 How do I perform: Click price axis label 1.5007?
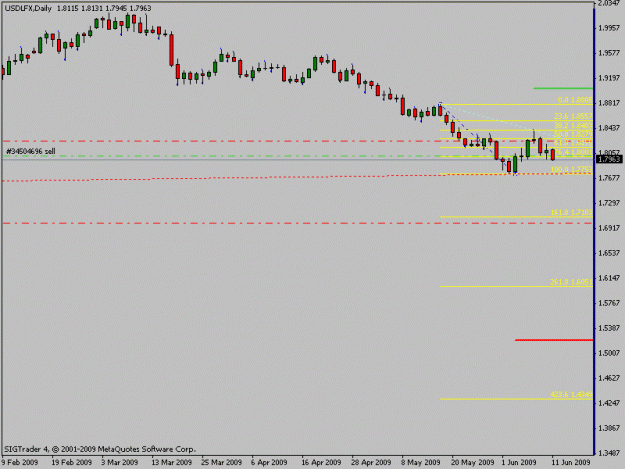point(610,353)
